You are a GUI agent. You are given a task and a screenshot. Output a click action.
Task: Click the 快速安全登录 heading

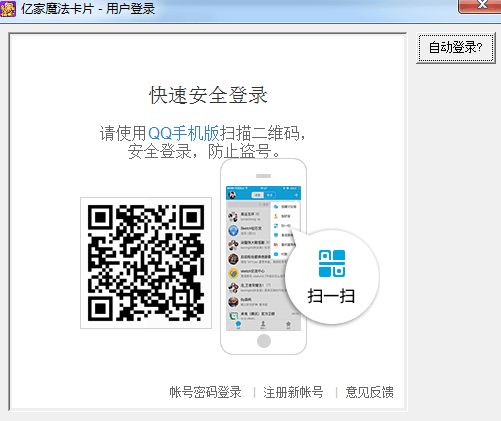pos(208,95)
